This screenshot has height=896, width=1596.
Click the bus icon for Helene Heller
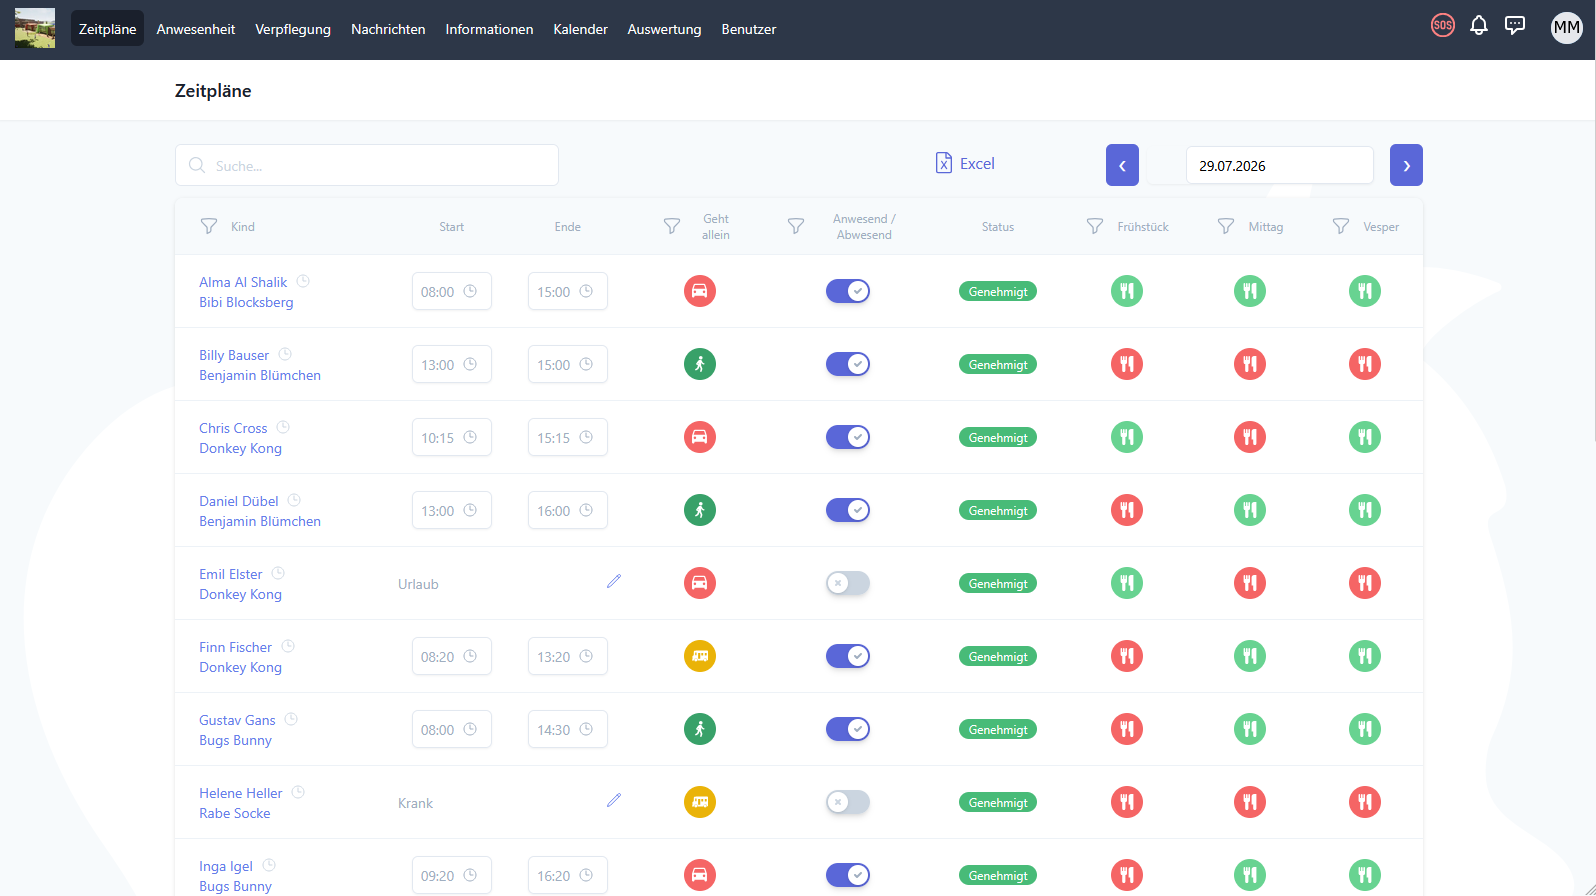pyautogui.click(x=700, y=802)
